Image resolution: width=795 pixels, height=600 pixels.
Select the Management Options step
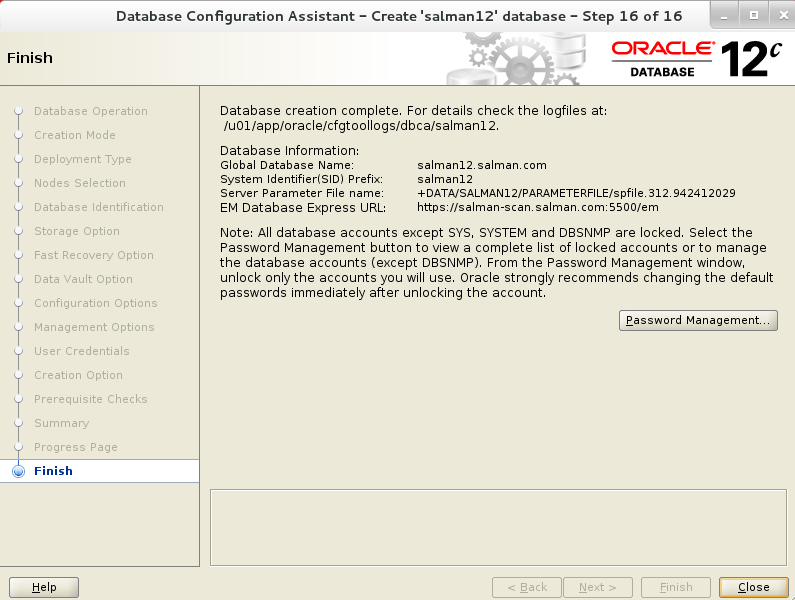[x=94, y=327]
